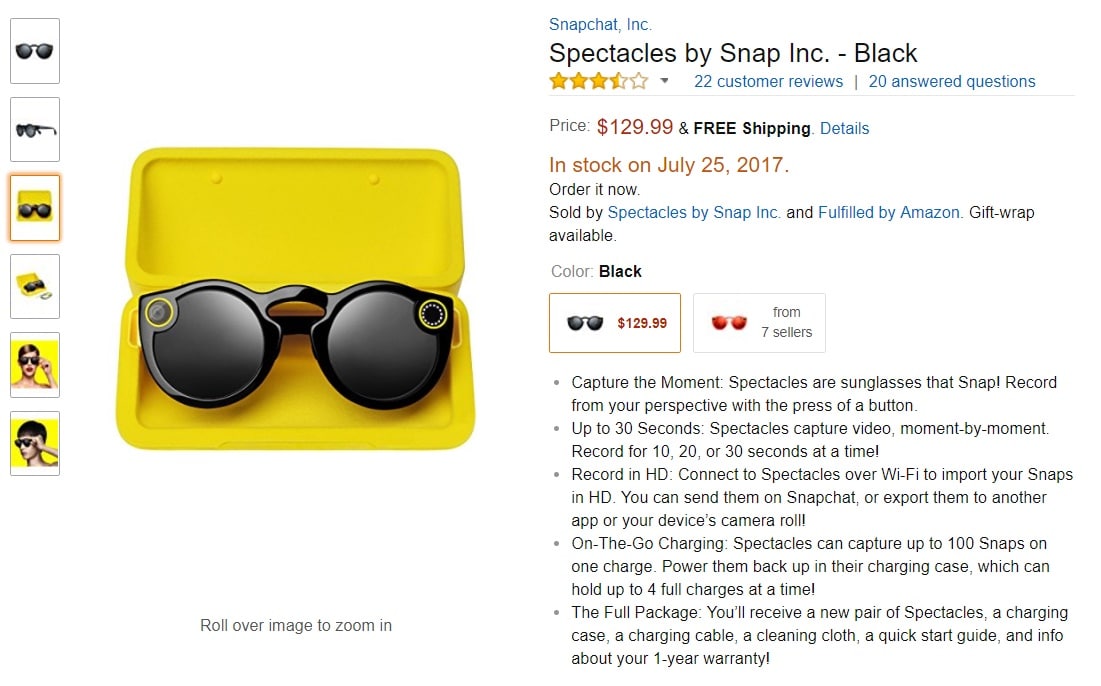Open the 22 customer reviews link
Viewport: 1101px width, 686px height.
[768, 82]
